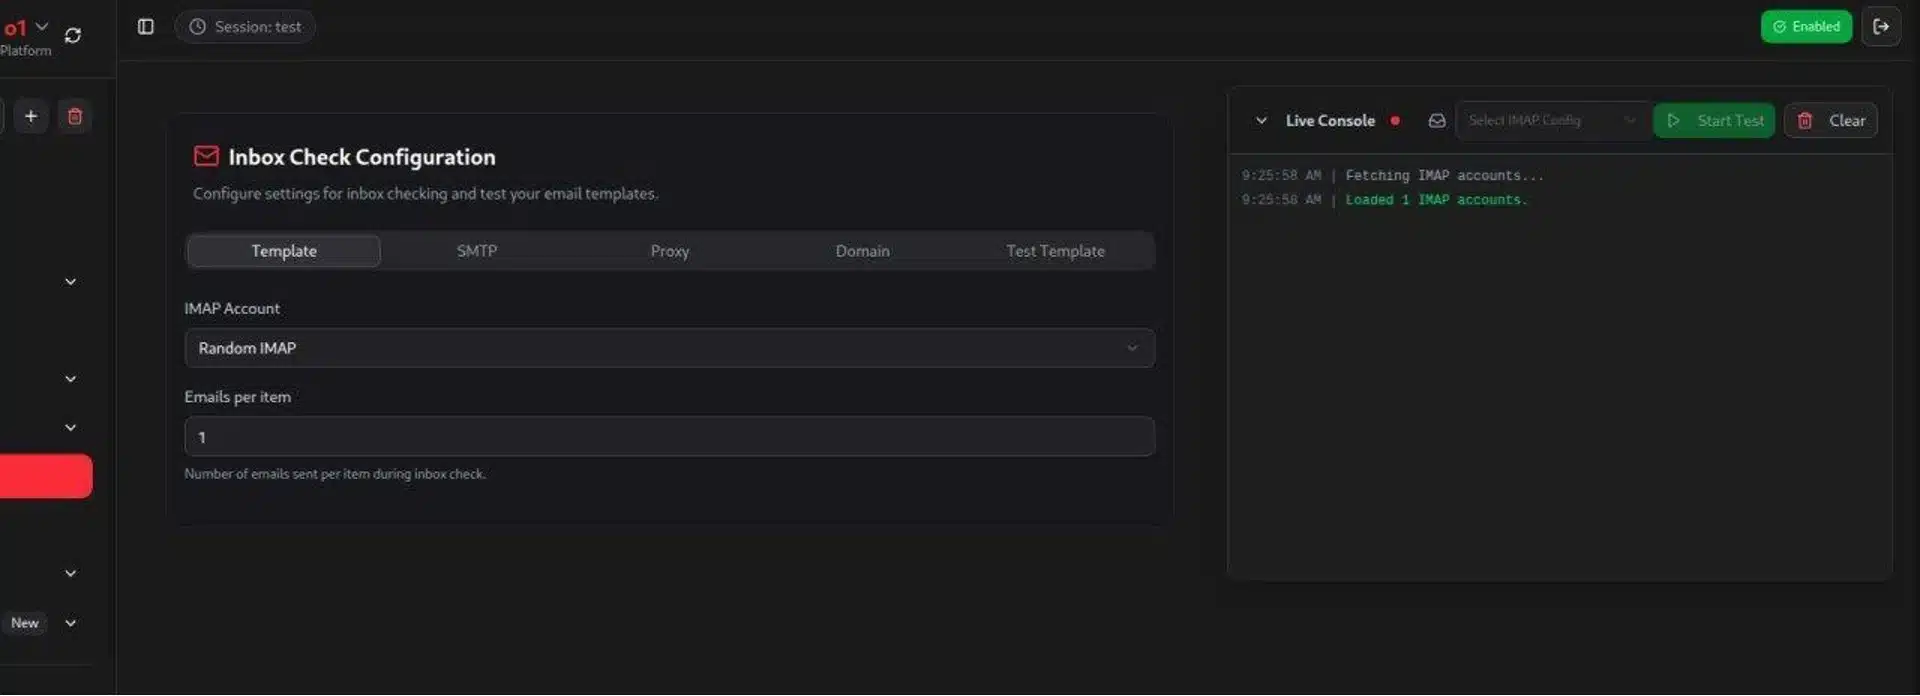Select the Test Template tab
The height and width of the screenshot is (696, 1920).
(x=1055, y=252)
